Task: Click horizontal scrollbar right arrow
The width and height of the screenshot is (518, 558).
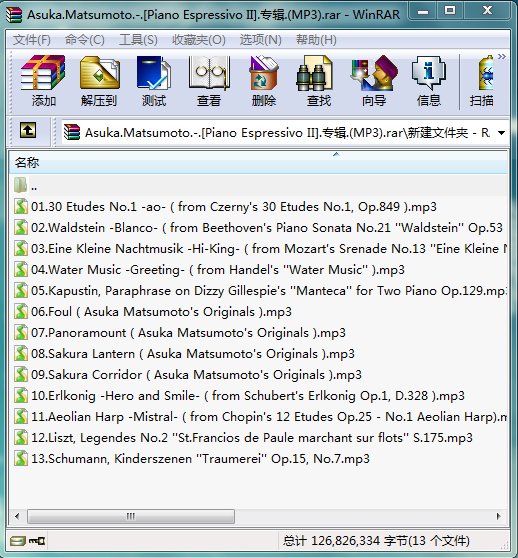Action: coord(498,516)
